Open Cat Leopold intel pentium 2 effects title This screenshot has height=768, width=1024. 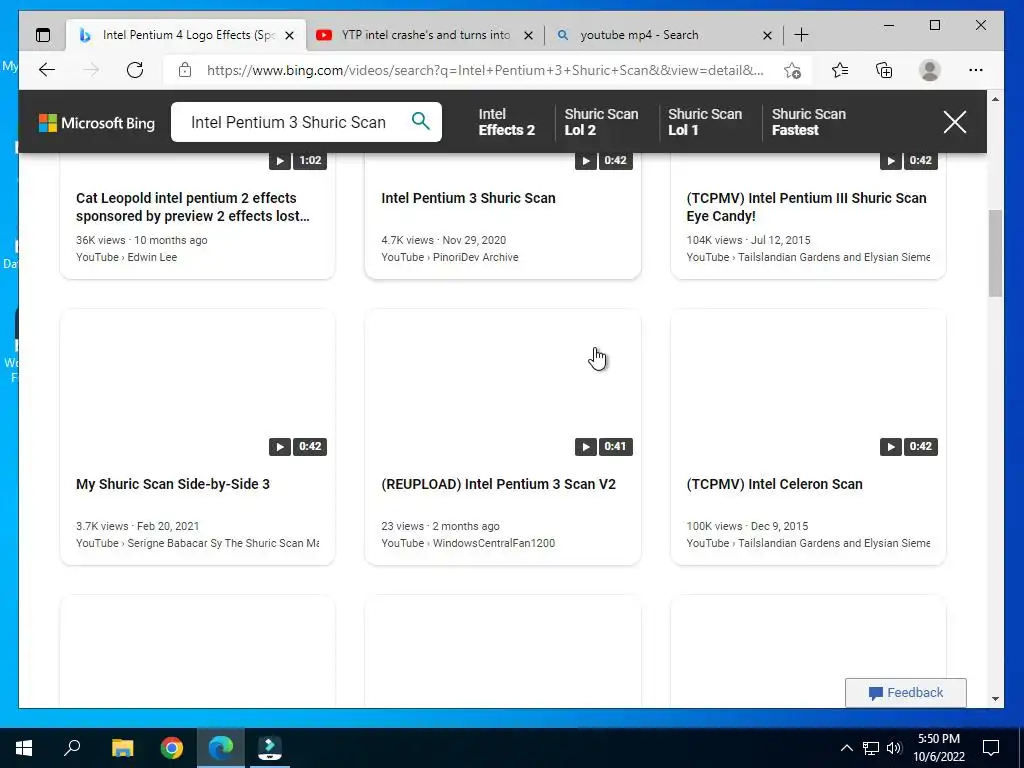pos(193,207)
